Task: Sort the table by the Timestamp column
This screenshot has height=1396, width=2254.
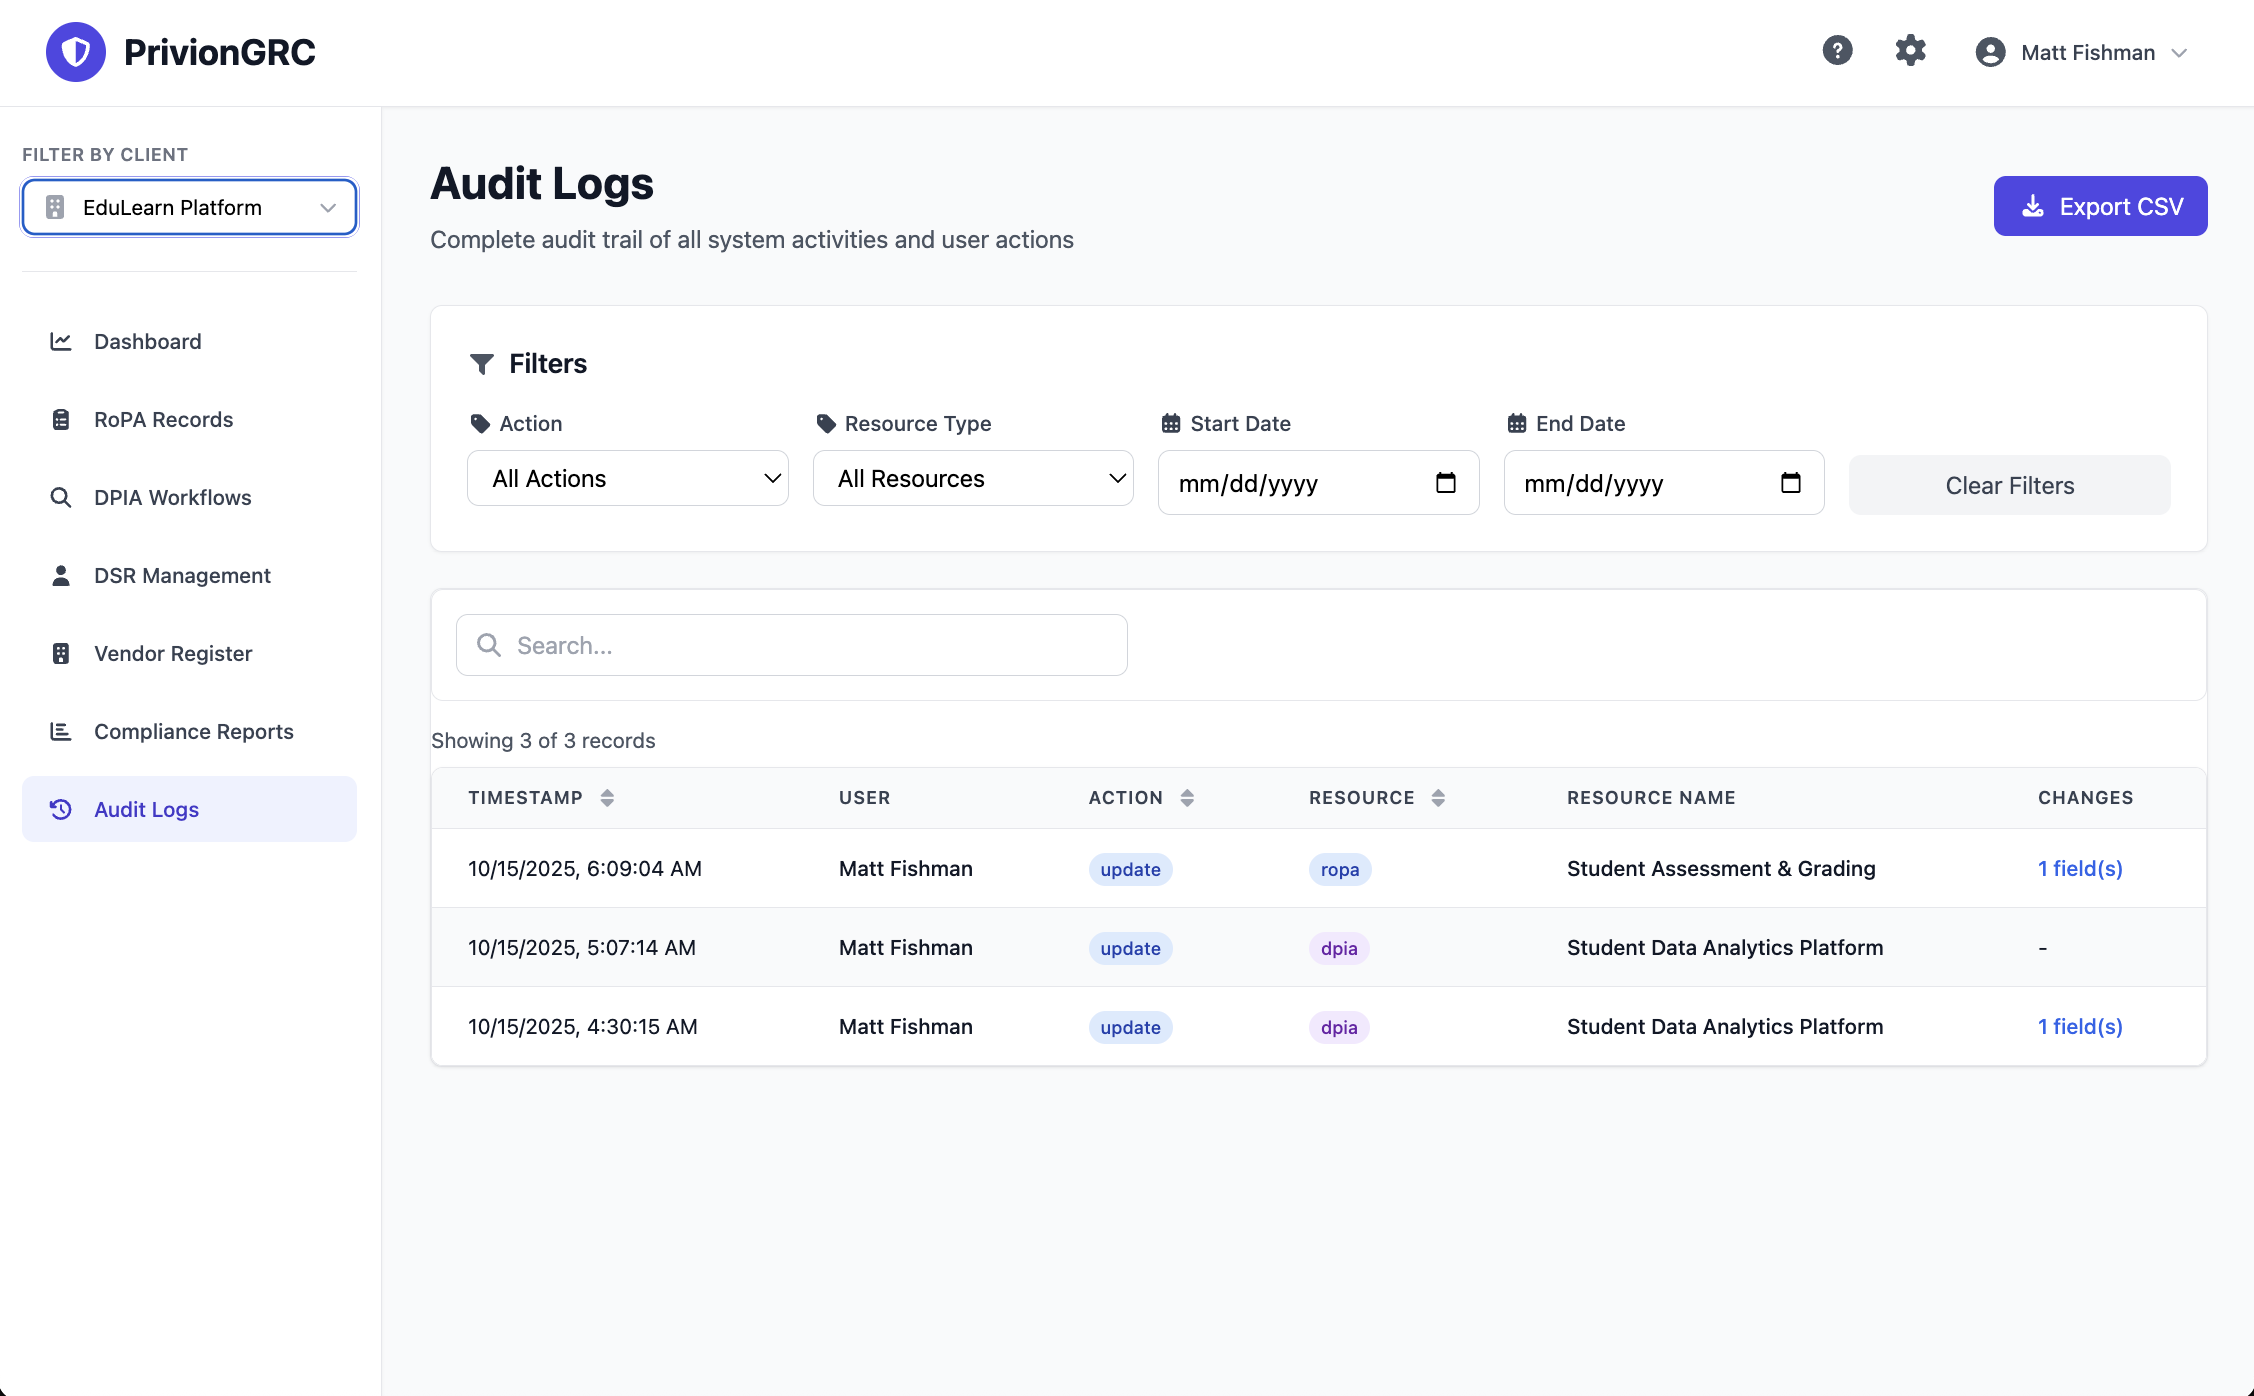Action: pyautogui.click(x=606, y=797)
